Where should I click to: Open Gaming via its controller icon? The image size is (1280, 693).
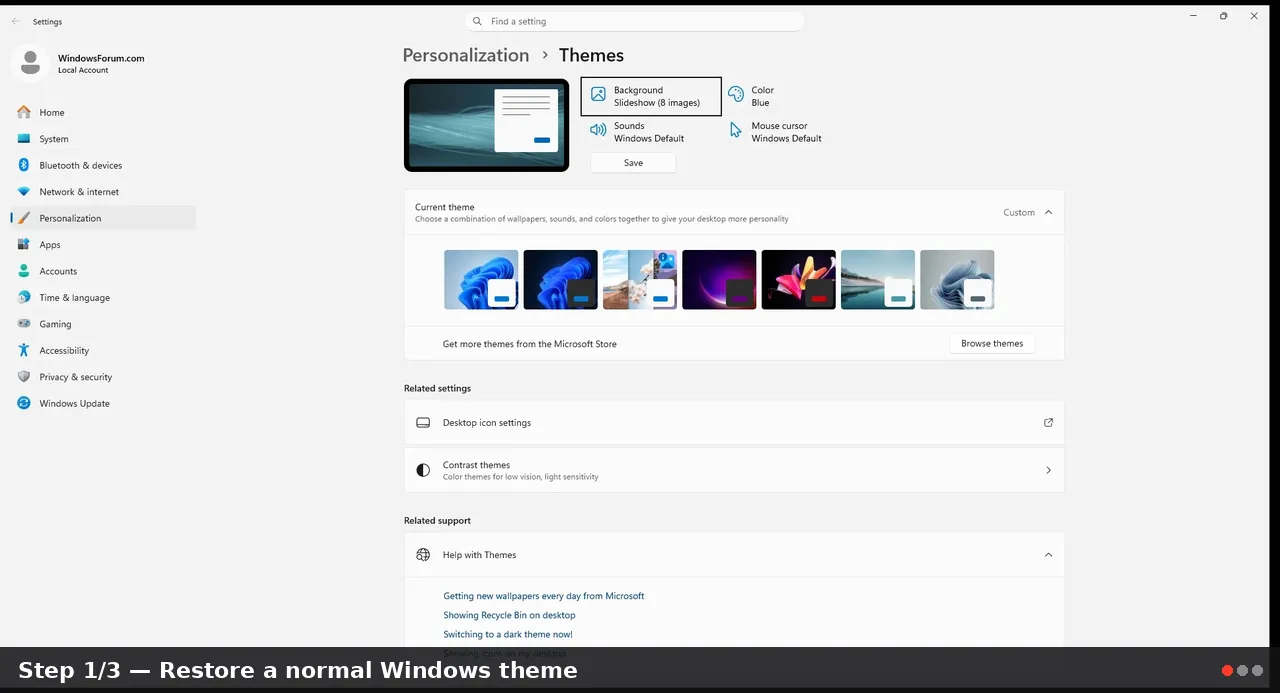tap(24, 324)
